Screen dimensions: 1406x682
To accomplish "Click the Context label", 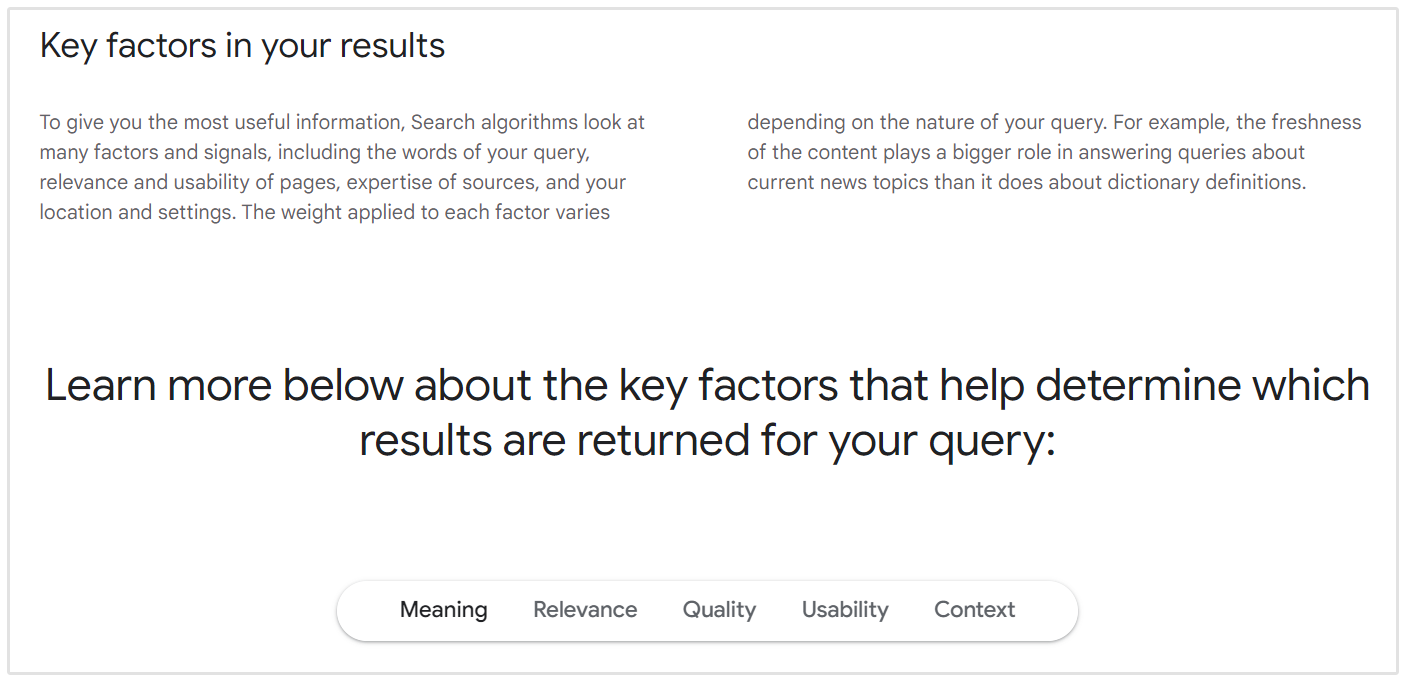I will [973, 609].
